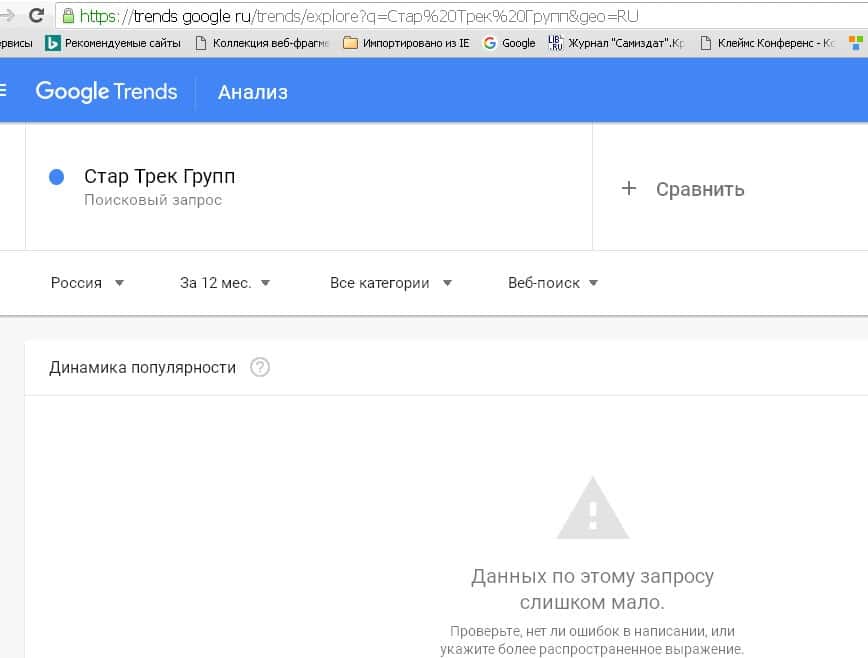
Task: Open the Google bookmark
Action: pos(509,43)
